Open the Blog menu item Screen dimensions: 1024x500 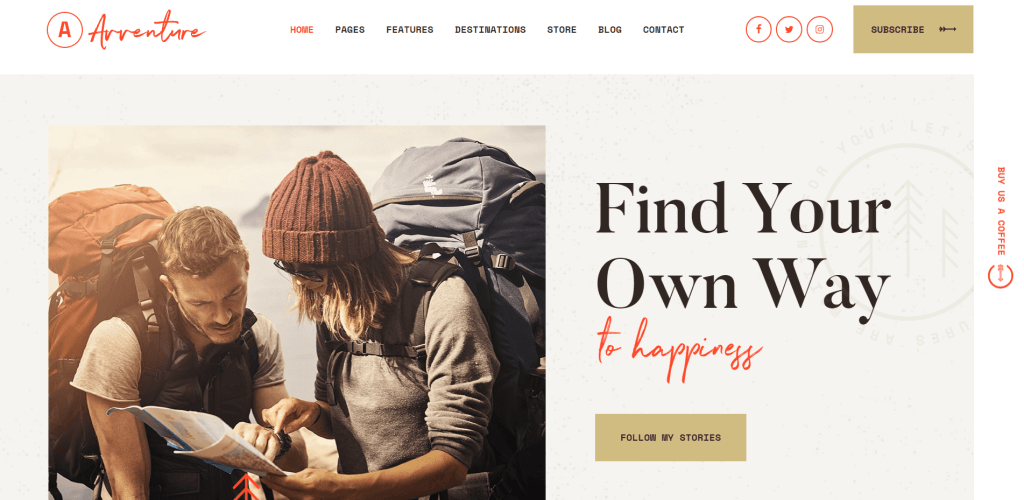pos(610,29)
